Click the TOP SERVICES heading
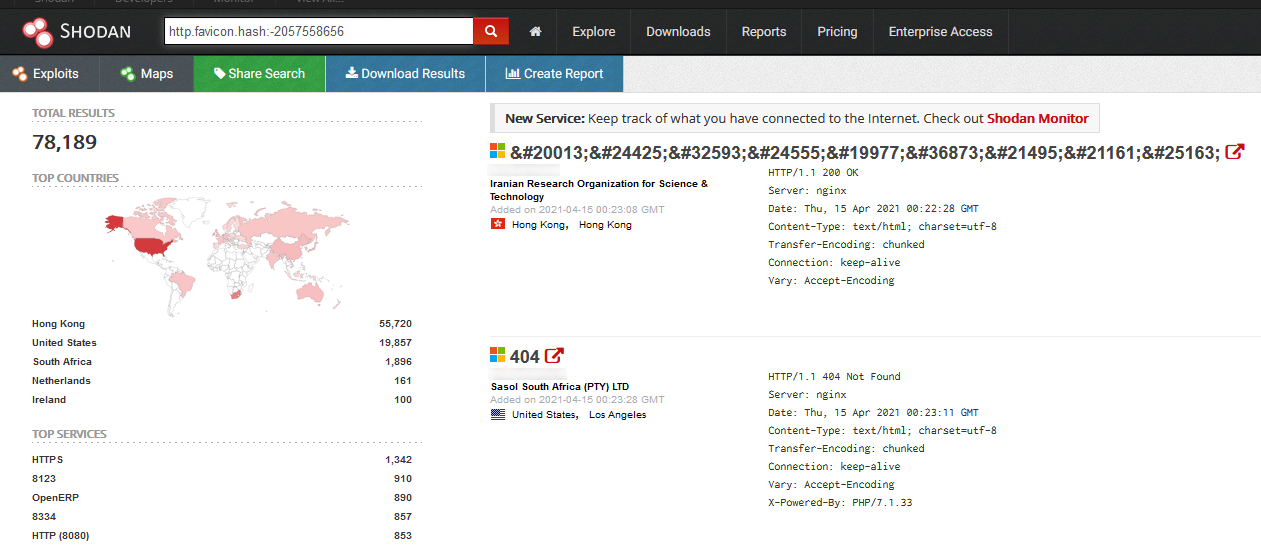The width and height of the screenshot is (1261, 552). (x=69, y=434)
